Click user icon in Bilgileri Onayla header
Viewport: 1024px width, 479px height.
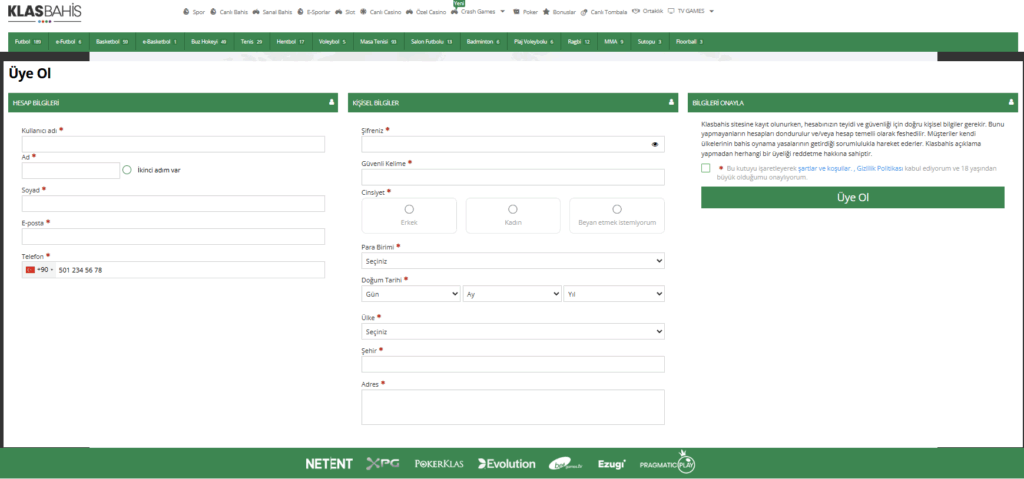point(1012,103)
